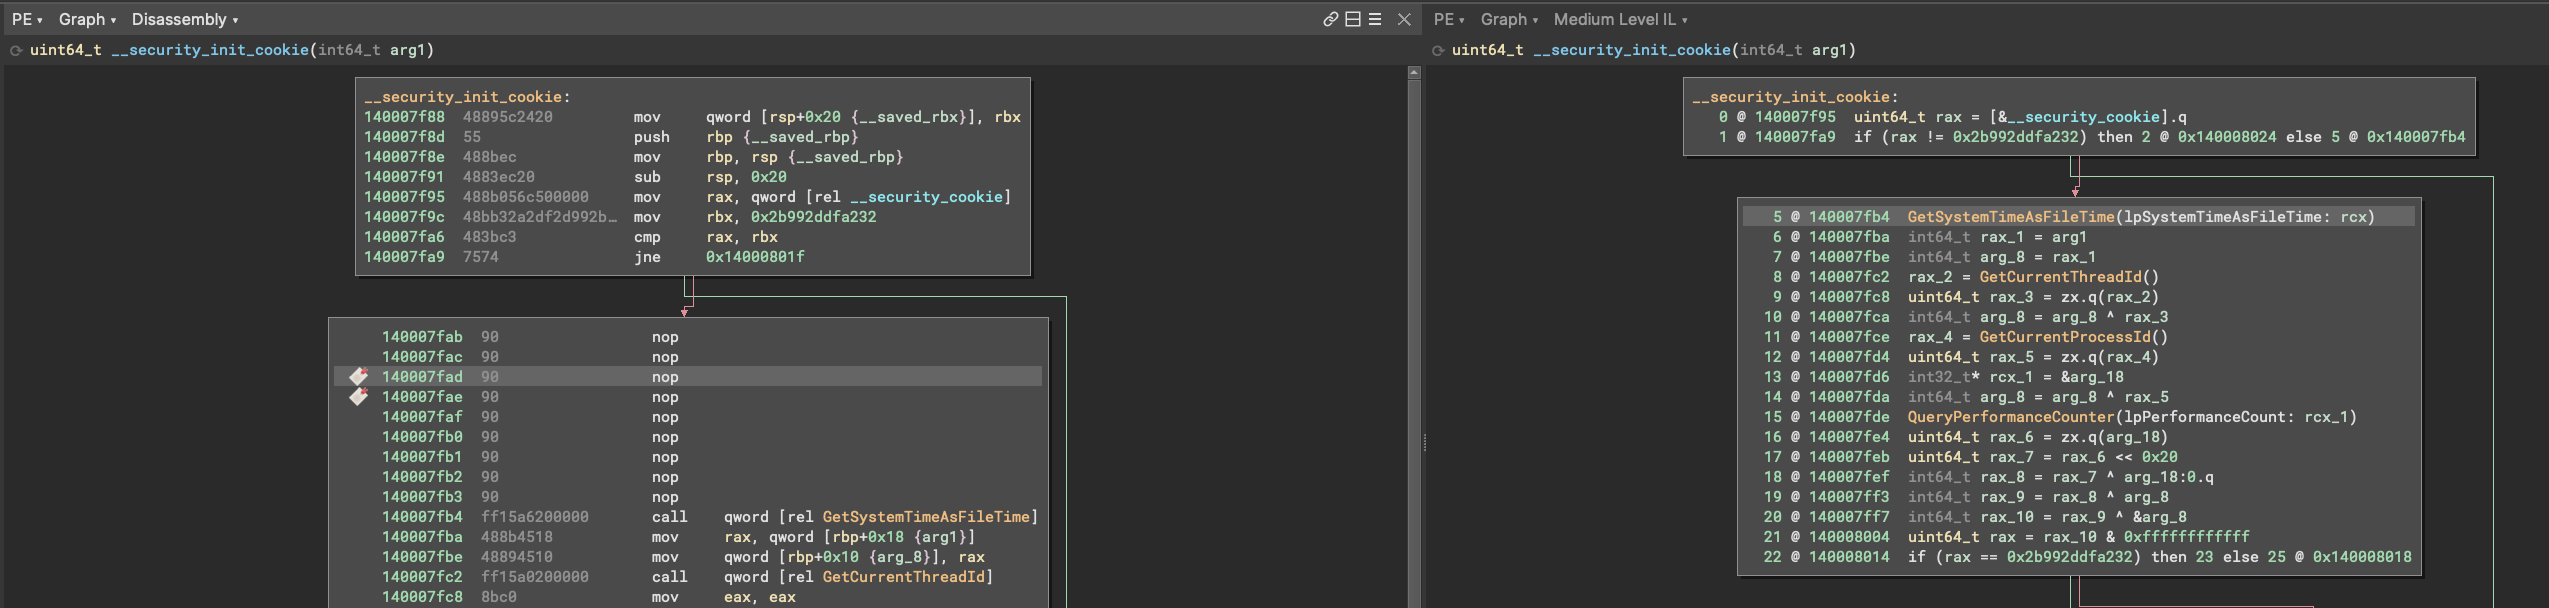Screen dimensions: 2549x608
Task: Click QueryPerformanceCounter in MLIL instruction 15
Action: (x=2011, y=417)
